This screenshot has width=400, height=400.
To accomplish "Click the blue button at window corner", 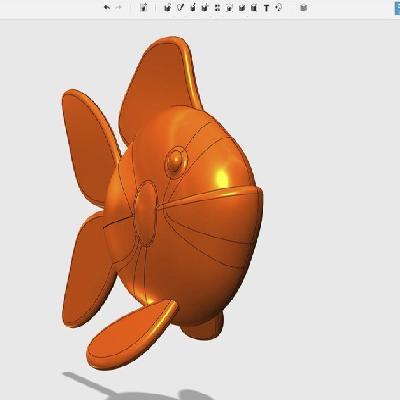I will click(397, 8).
